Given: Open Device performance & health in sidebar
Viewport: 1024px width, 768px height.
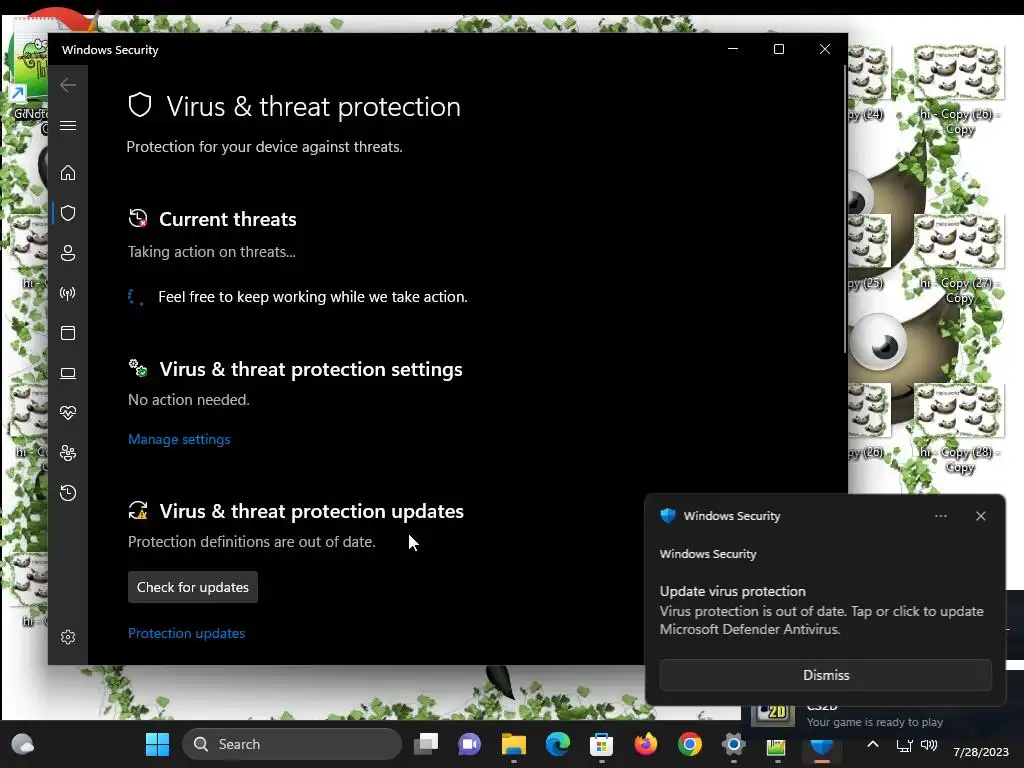Looking at the screenshot, I should coord(68,413).
